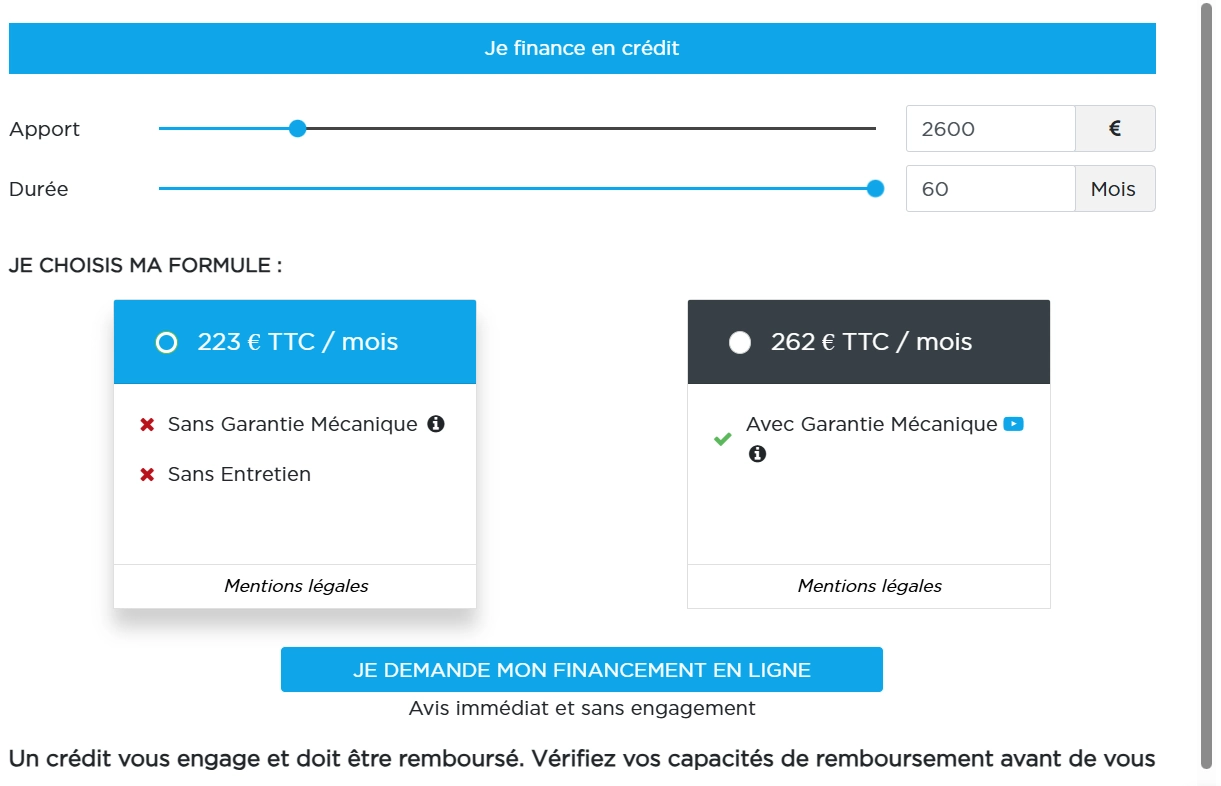Viewport: 1221px width, 786px height.
Task: Click red cross next to Sans Entretien
Action: click(x=147, y=475)
